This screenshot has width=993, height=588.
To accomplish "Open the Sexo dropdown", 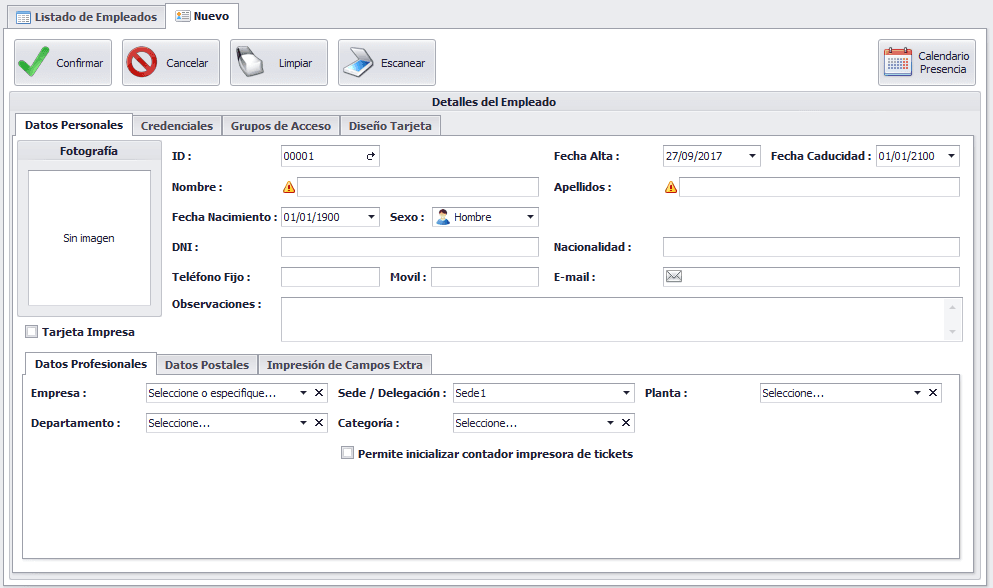I will click(530, 217).
